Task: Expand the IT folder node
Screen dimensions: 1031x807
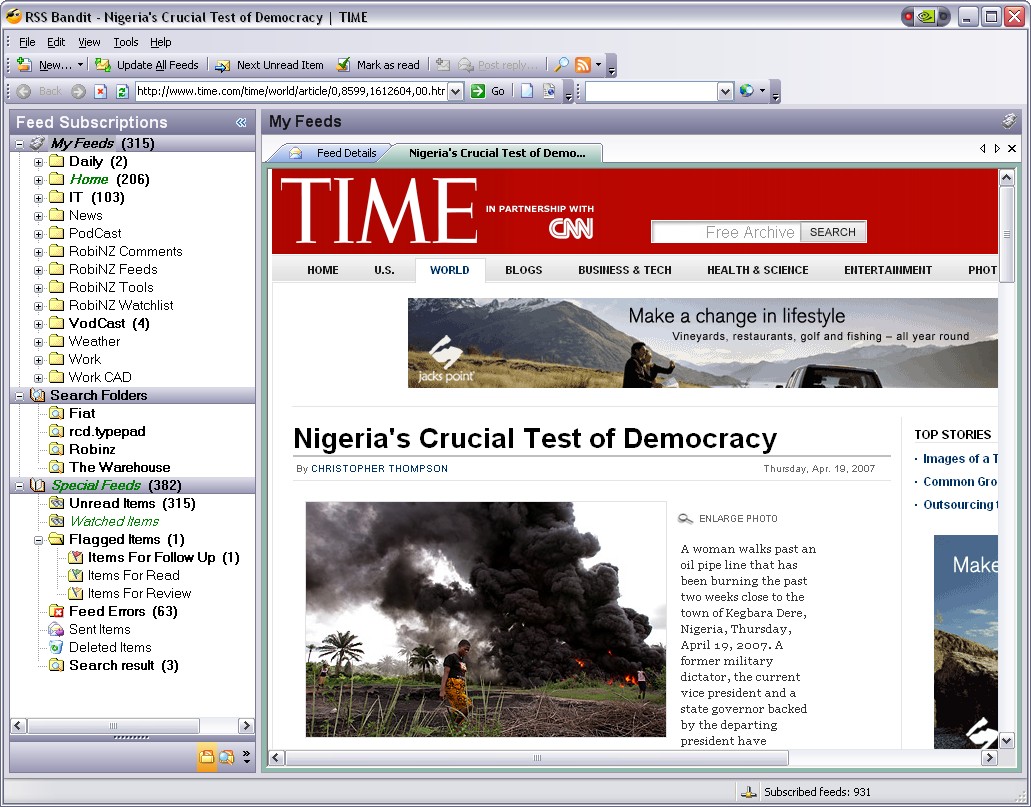Action: pyautogui.click(x=39, y=198)
